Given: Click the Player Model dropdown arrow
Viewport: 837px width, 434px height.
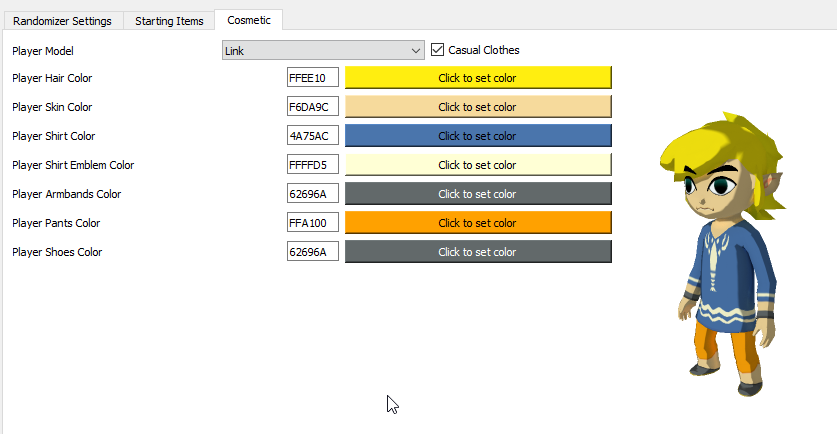Looking at the screenshot, I should [416, 51].
